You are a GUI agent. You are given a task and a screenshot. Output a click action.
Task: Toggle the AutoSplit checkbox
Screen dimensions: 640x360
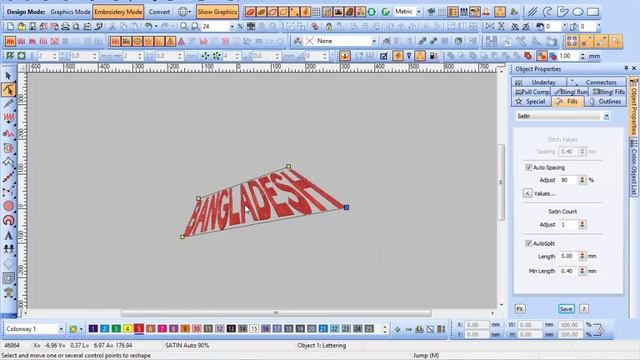click(x=528, y=243)
